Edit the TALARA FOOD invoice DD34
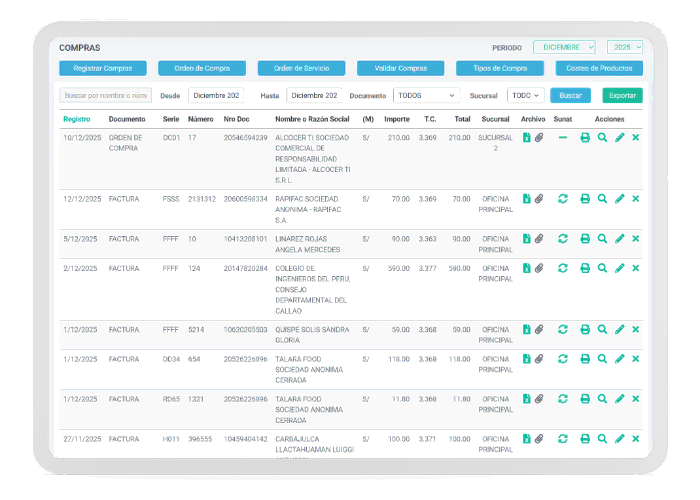 click(x=619, y=358)
